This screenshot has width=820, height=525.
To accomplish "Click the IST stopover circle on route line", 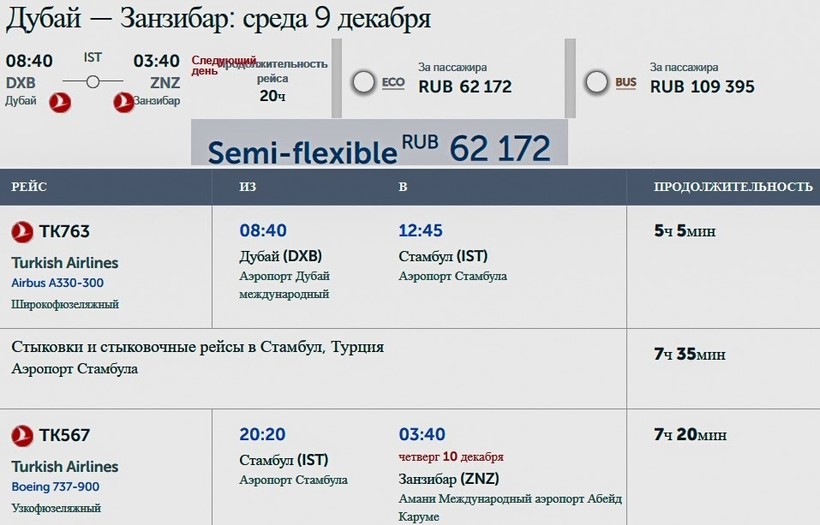I will (x=92, y=82).
